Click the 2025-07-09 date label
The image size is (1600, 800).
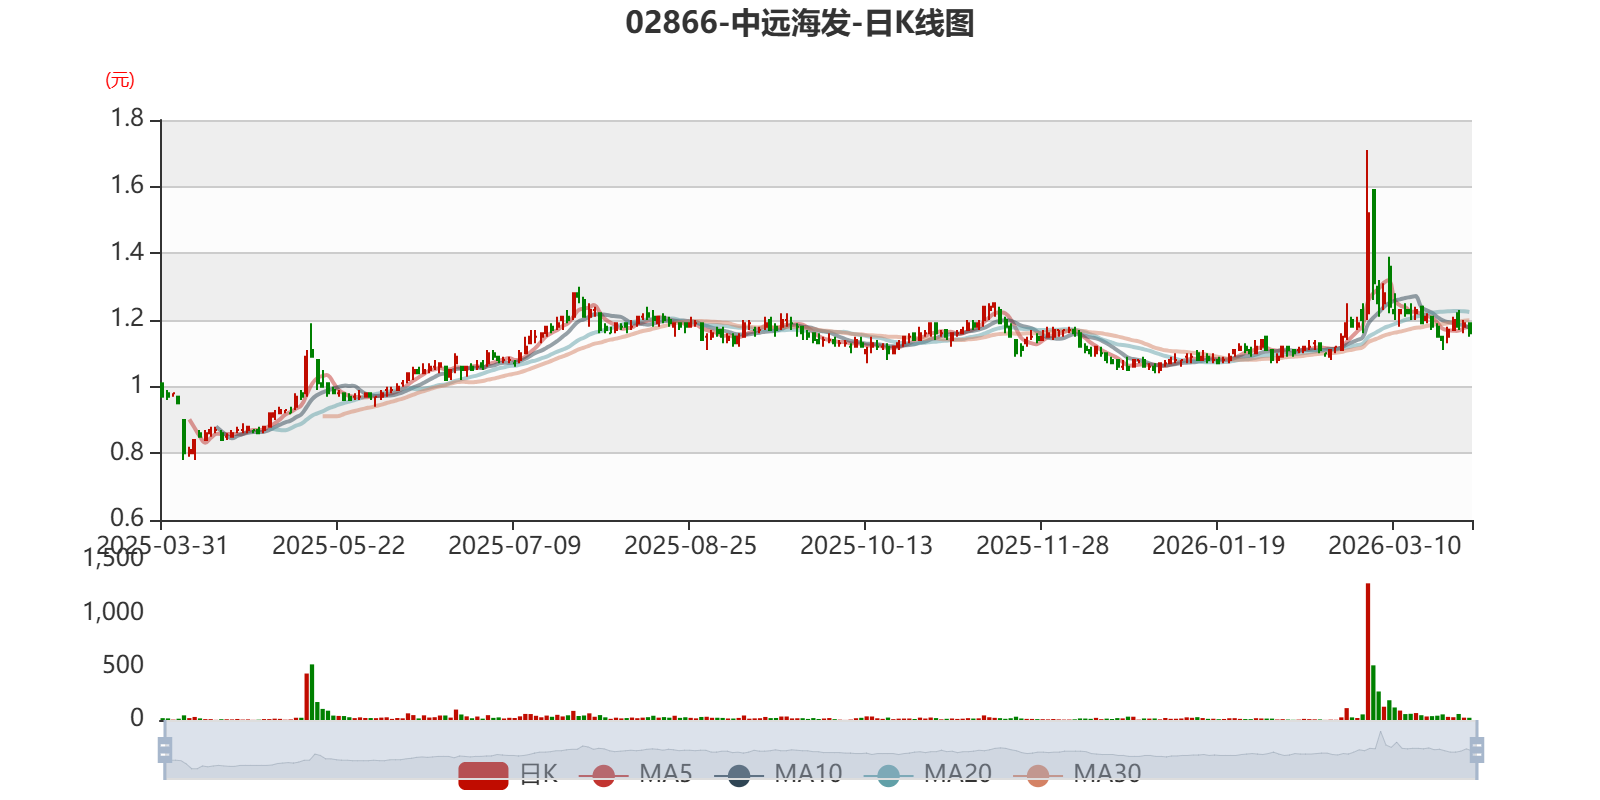tap(514, 546)
